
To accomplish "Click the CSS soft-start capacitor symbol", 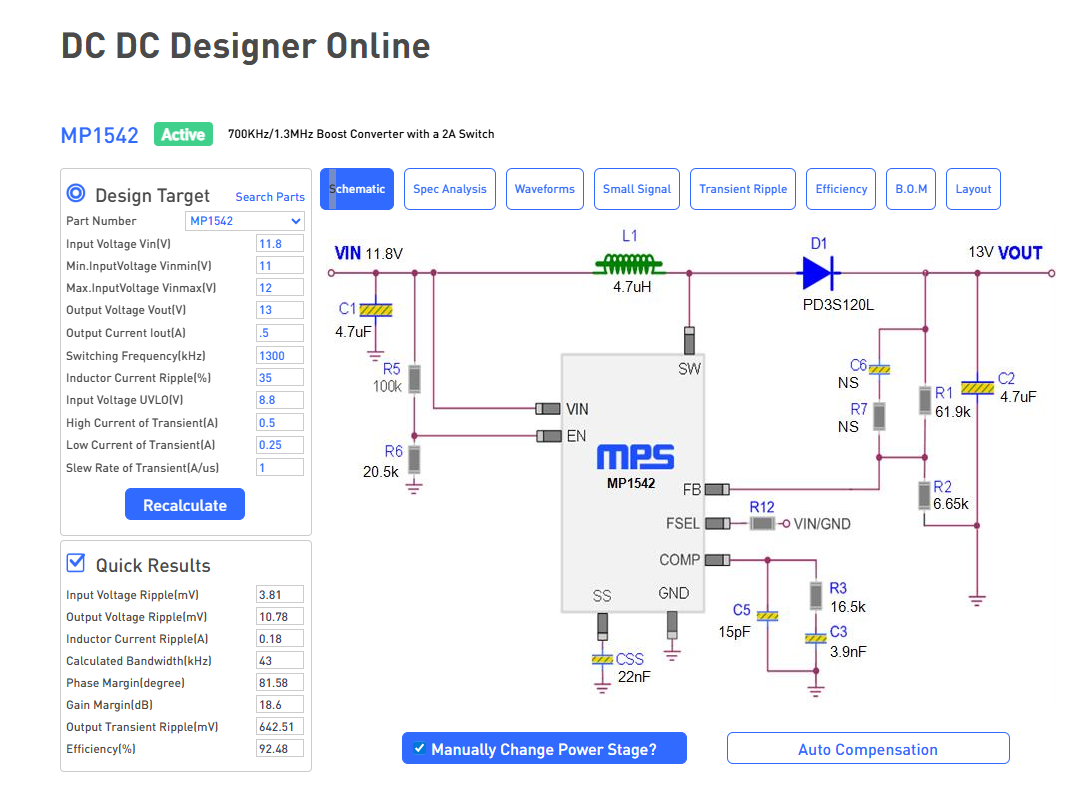I will pos(602,659).
